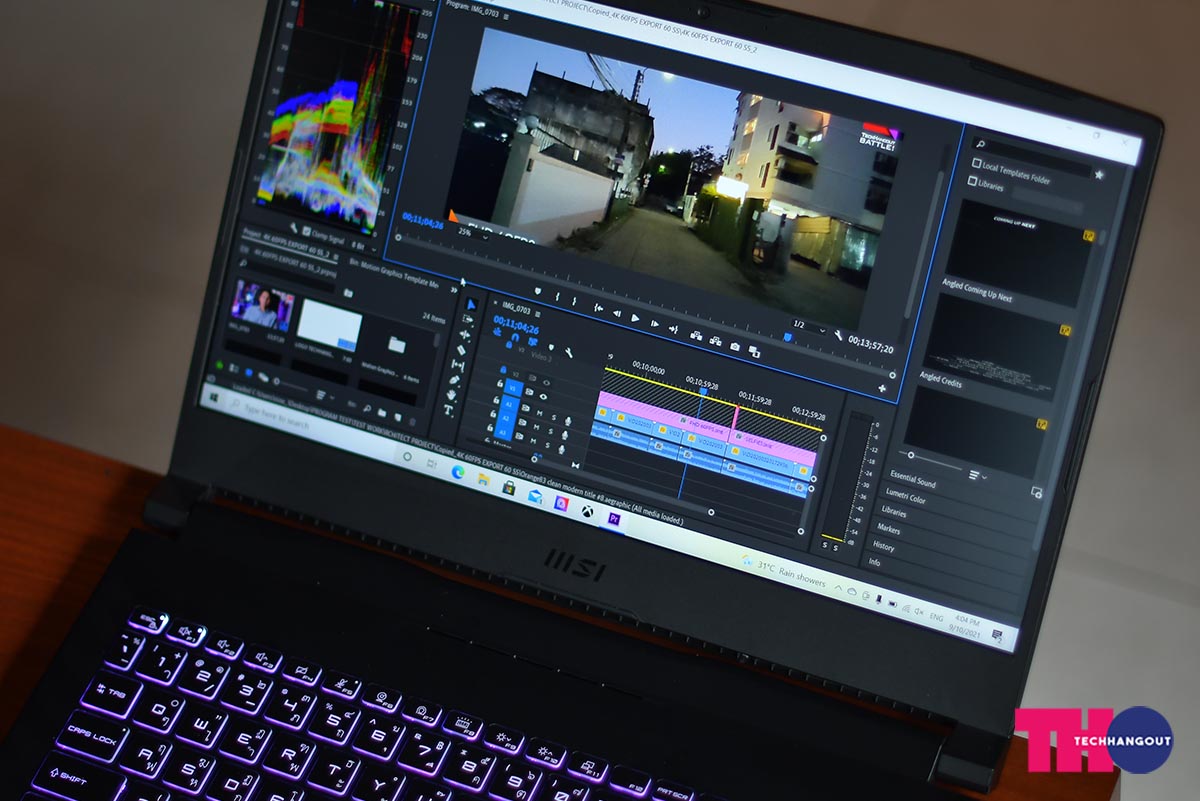Select the Razor tool

point(462,350)
